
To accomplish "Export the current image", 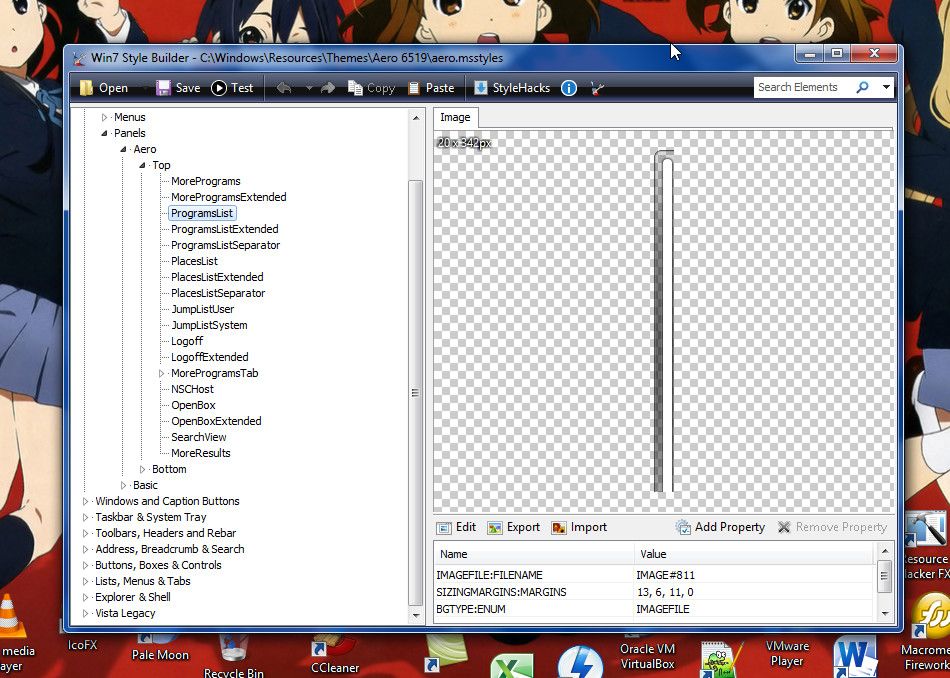I will pyautogui.click(x=513, y=527).
